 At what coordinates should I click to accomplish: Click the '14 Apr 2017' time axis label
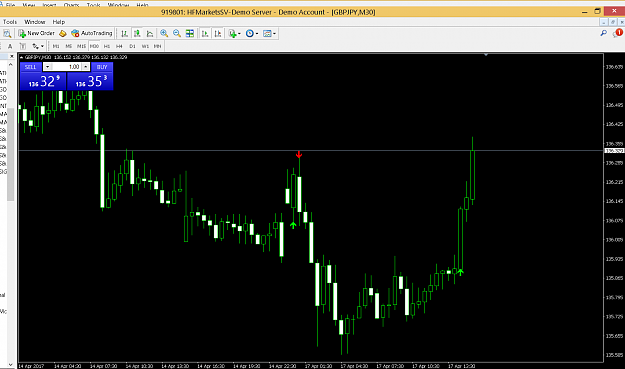click(31, 366)
